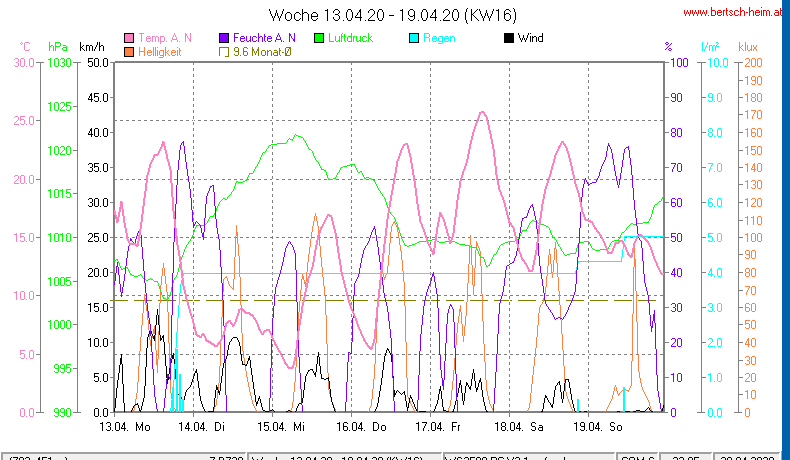Image resolution: width=790 pixels, height=460 pixels.
Task: Click the chart title Woche 13.04.20 - 19.04.20
Action: [x=393, y=15]
